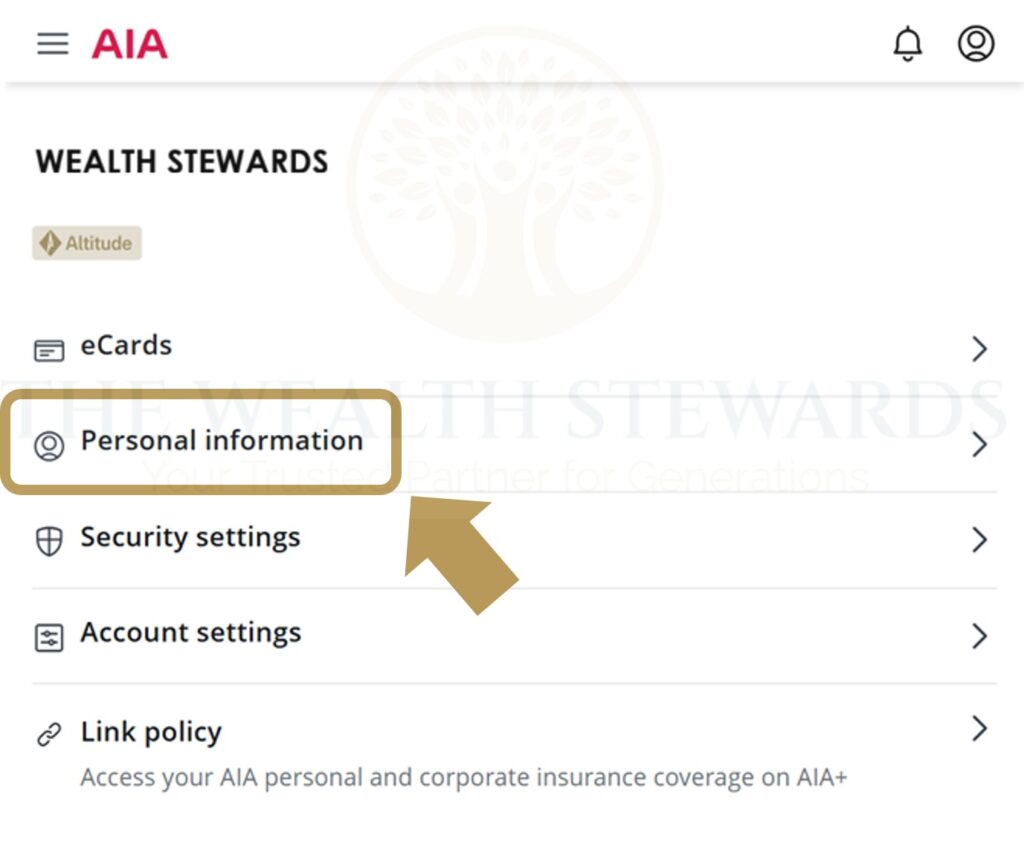Click the Security settings shield icon

click(x=49, y=541)
